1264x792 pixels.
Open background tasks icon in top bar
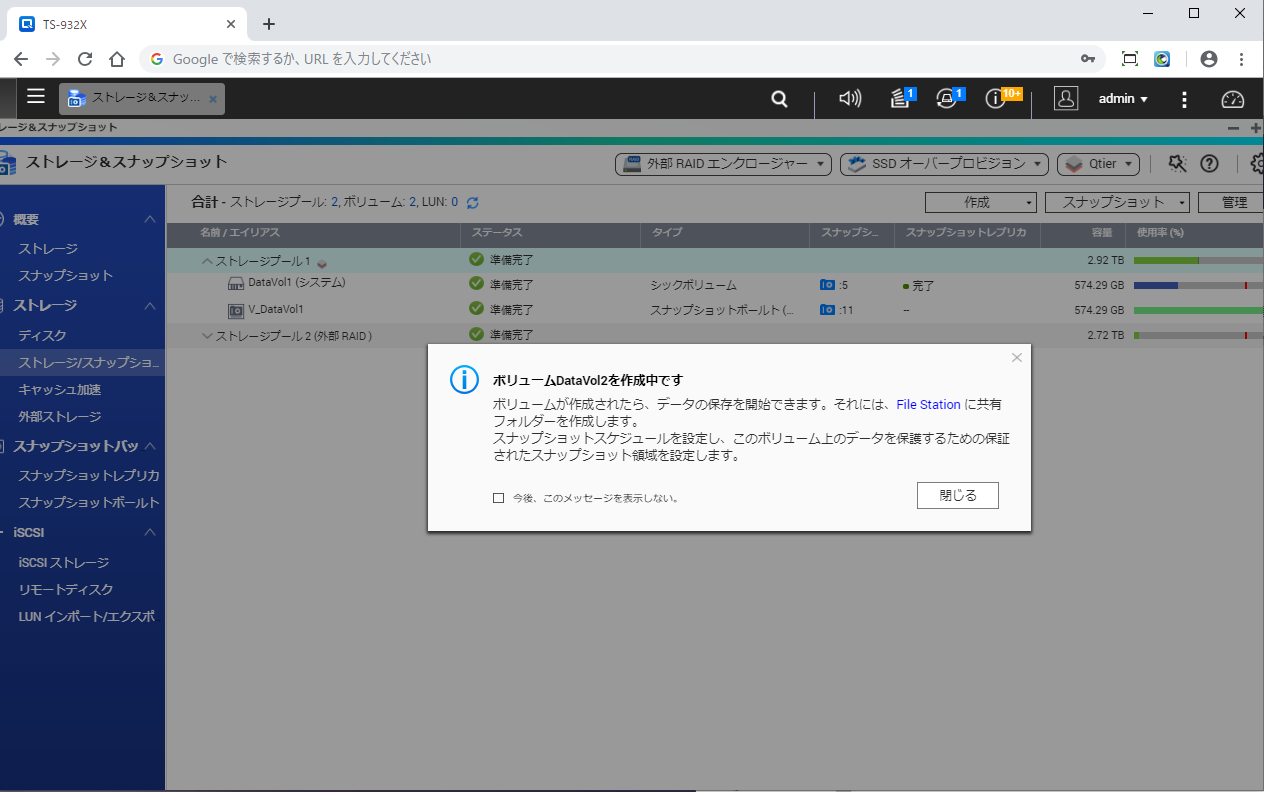point(901,98)
